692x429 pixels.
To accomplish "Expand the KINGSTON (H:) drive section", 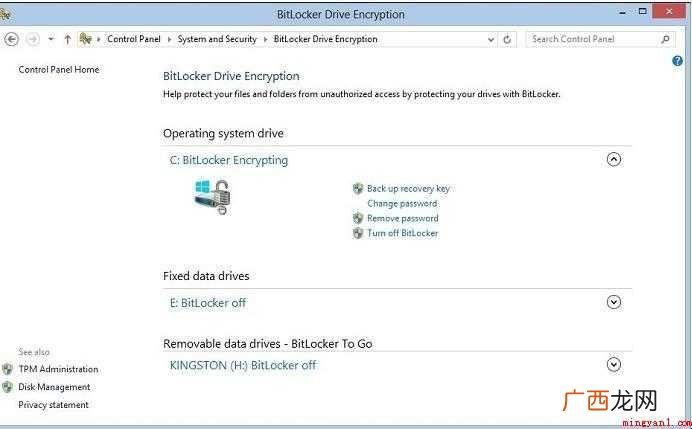I will (614, 365).
